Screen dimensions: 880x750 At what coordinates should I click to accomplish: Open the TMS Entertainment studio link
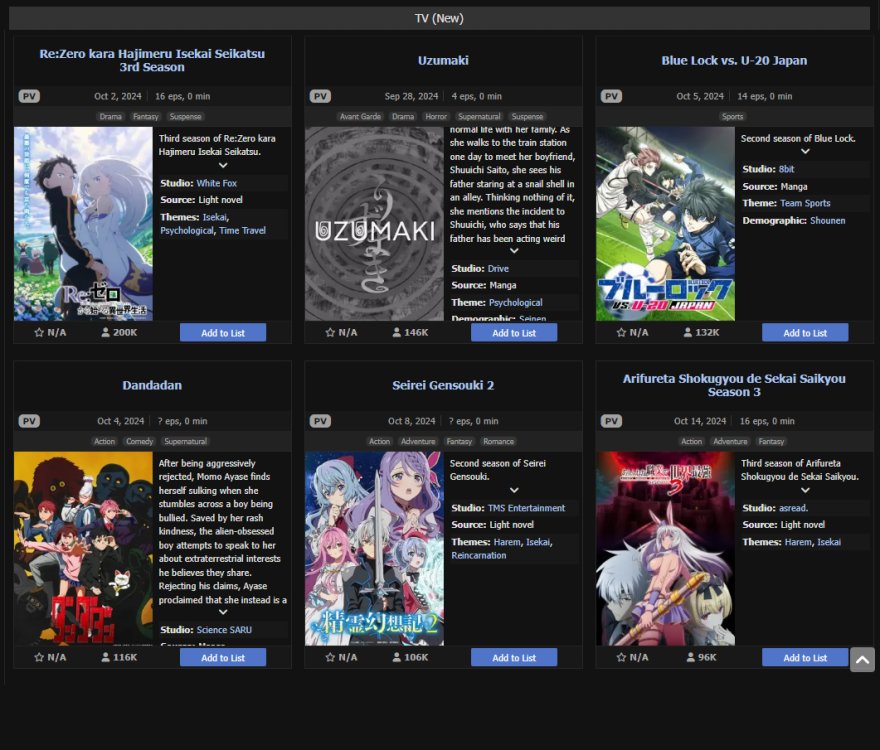tap(526, 508)
